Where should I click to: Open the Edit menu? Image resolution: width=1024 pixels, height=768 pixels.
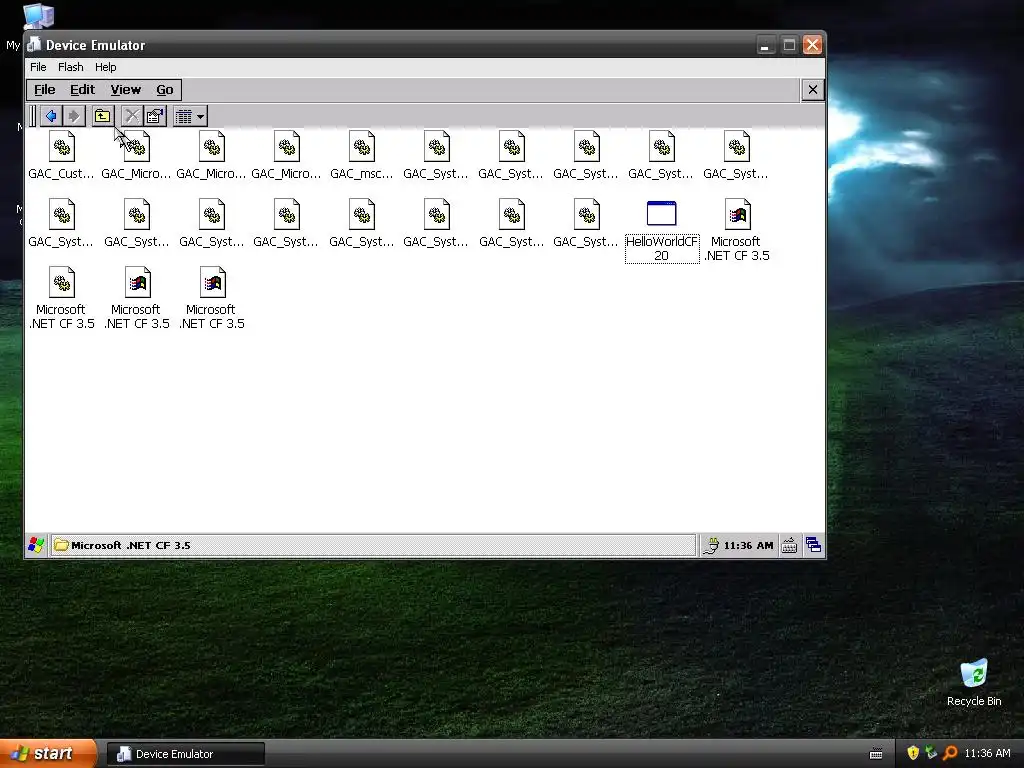(82, 89)
